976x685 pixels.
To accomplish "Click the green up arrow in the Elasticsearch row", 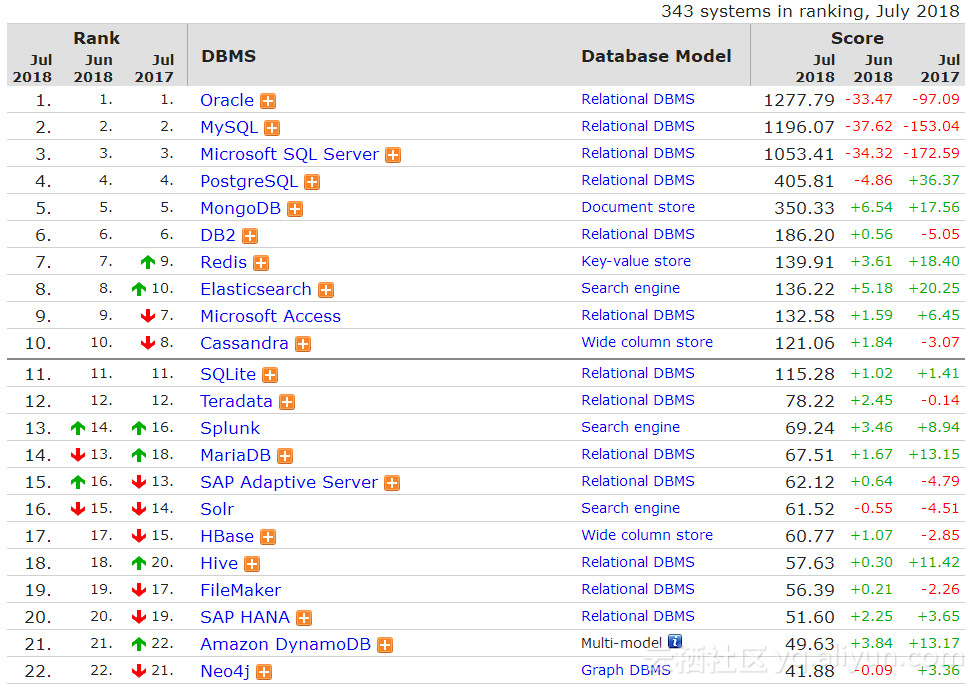I will 139,289.
